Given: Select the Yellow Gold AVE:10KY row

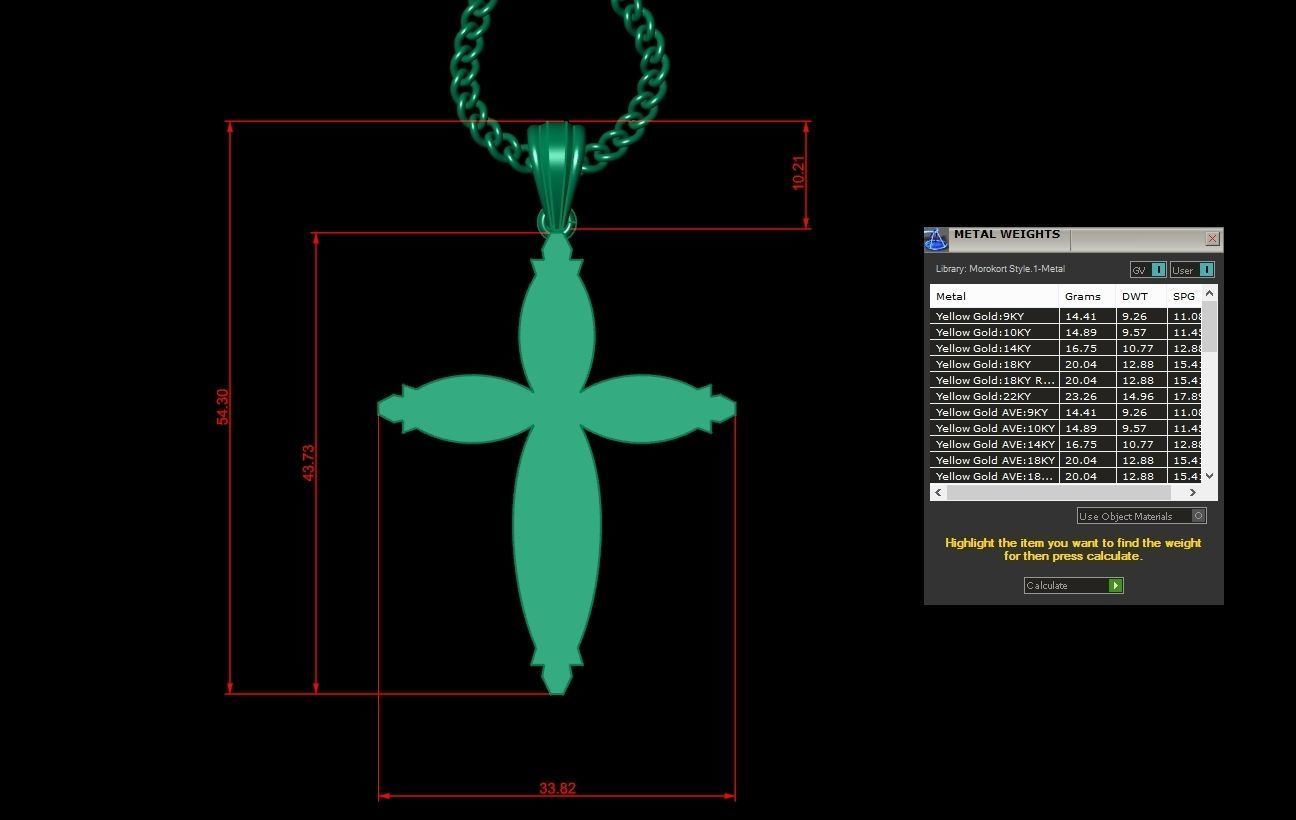Looking at the screenshot, I should click(1066, 428).
